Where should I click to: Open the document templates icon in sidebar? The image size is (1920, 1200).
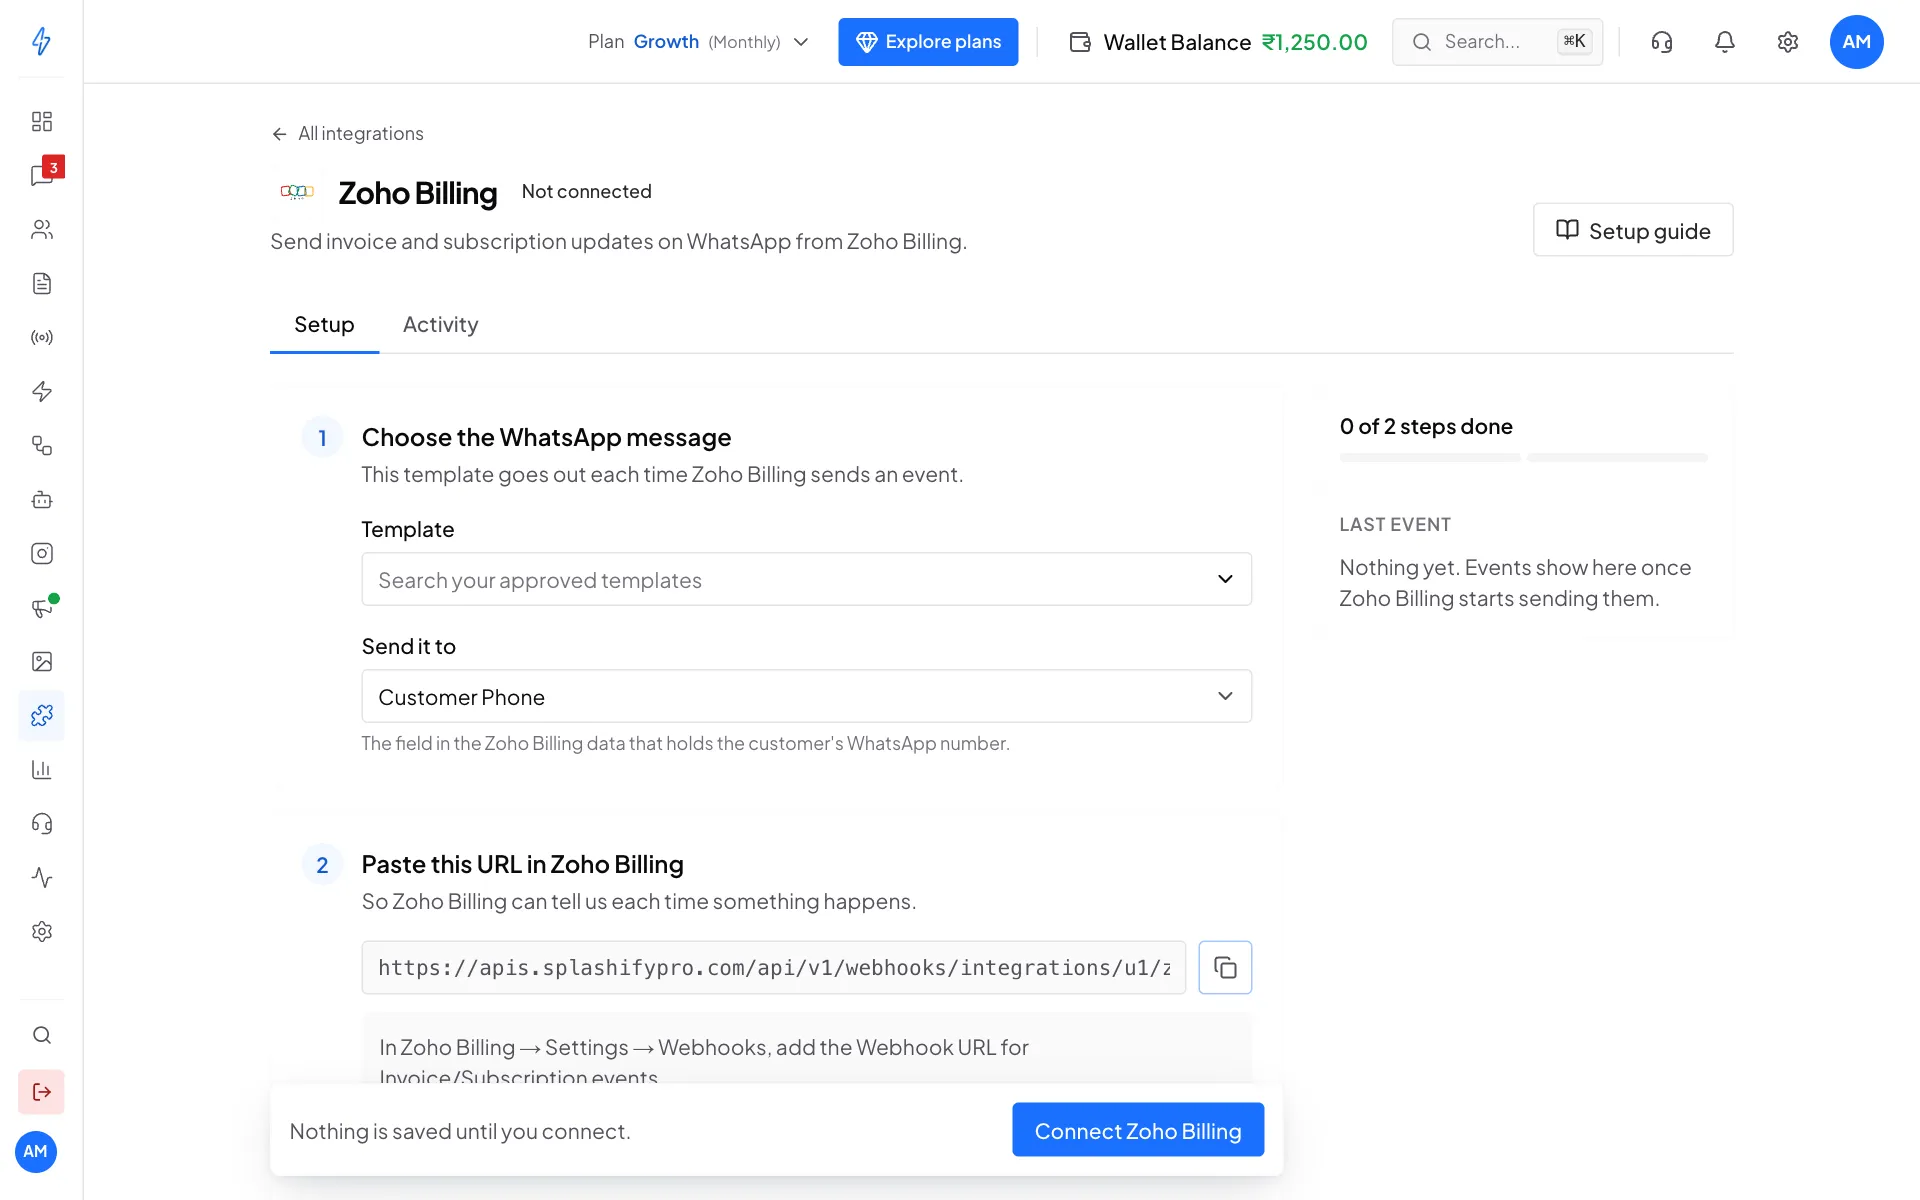coord(41,283)
